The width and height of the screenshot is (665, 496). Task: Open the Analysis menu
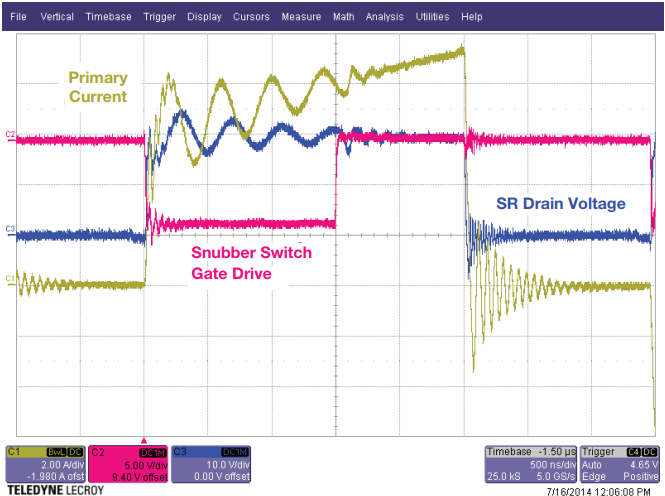(385, 17)
